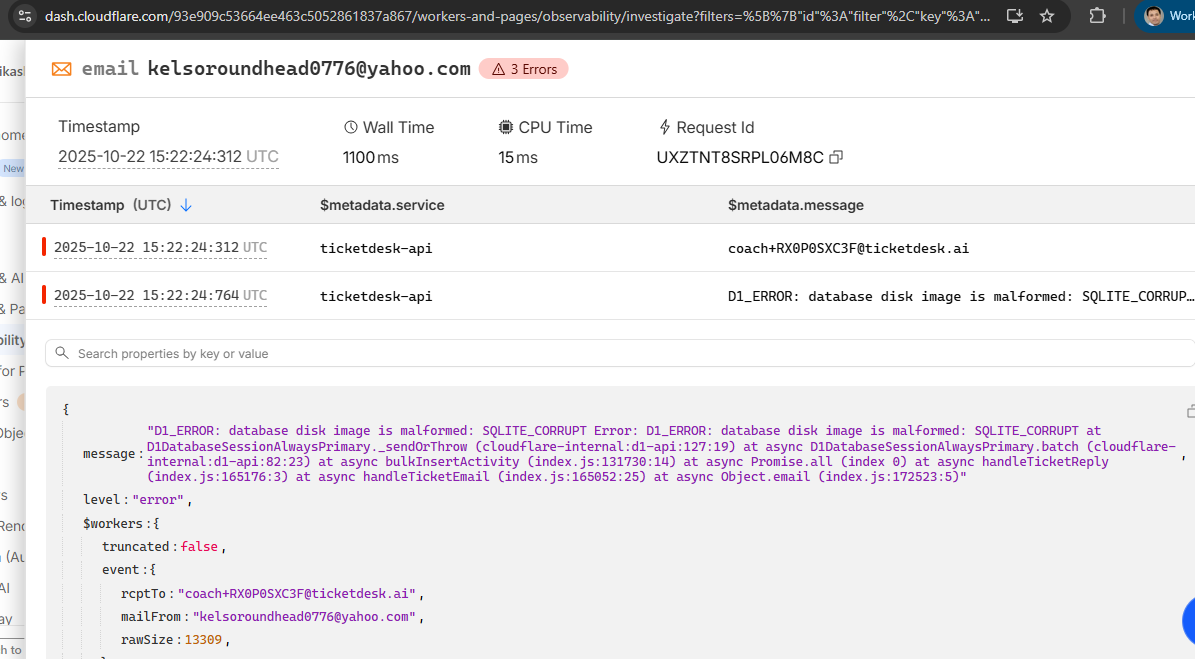The image size is (1195, 659).
Task: Click the rcptTo value coach+RX0P0SXC3F@ticketdesk.ai
Action: tap(297, 593)
